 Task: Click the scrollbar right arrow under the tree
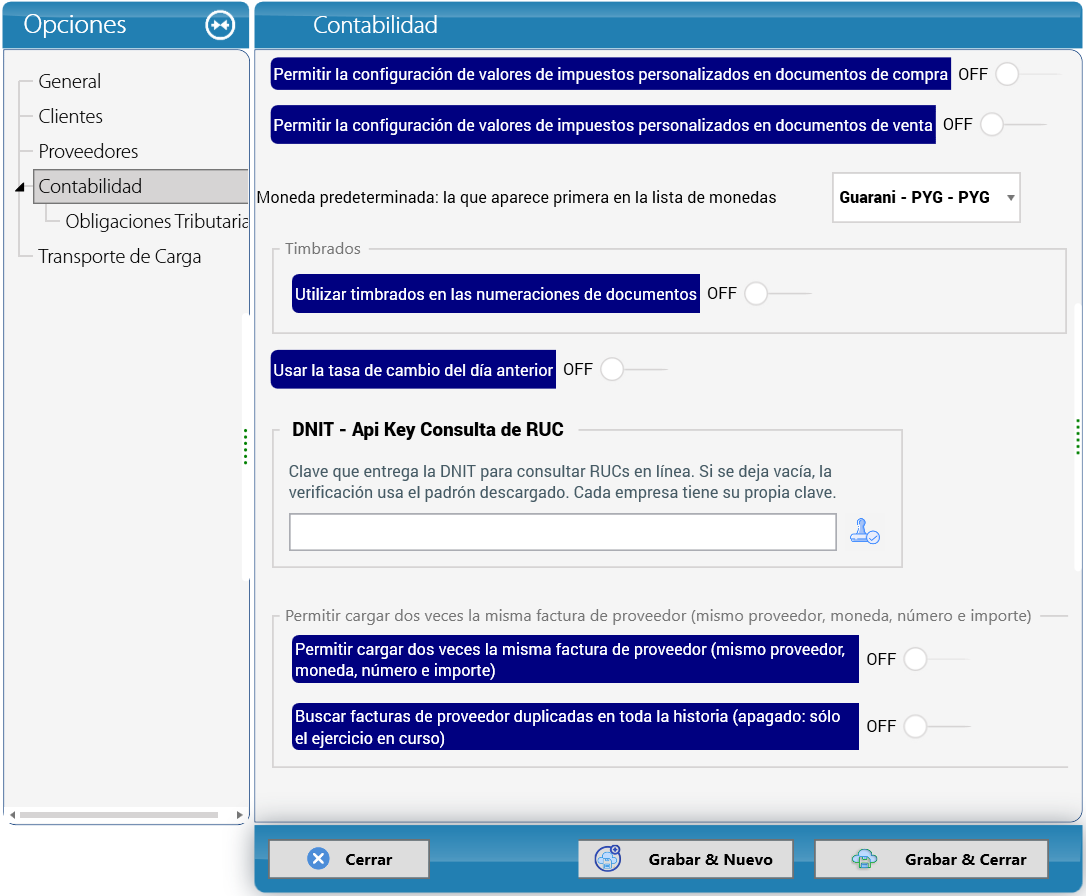tap(240, 815)
